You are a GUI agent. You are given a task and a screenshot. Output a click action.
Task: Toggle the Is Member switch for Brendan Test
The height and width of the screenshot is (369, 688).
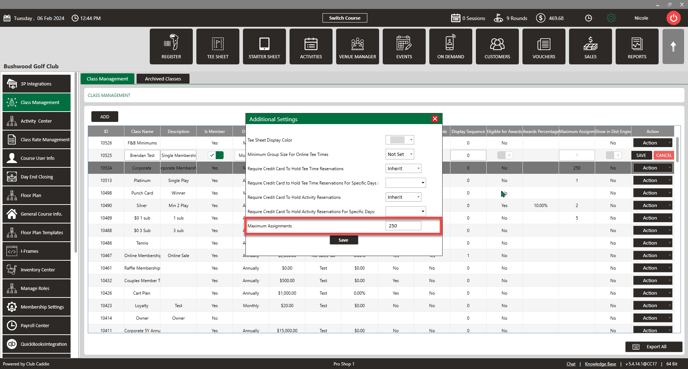(215, 155)
